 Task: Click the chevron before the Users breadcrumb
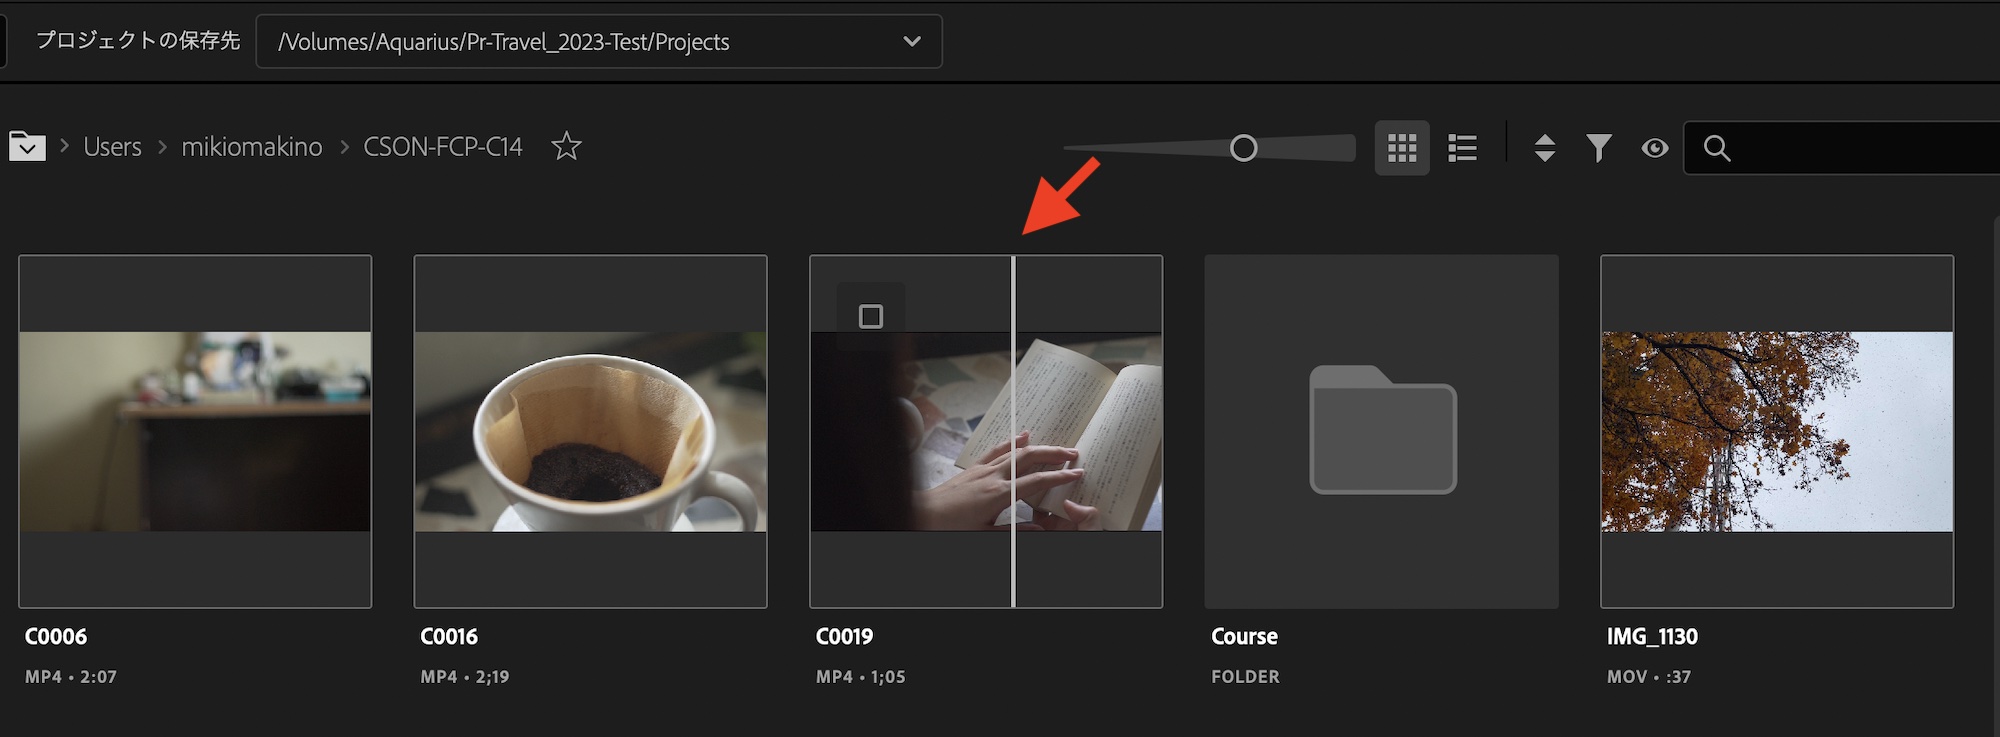[x=64, y=146]
